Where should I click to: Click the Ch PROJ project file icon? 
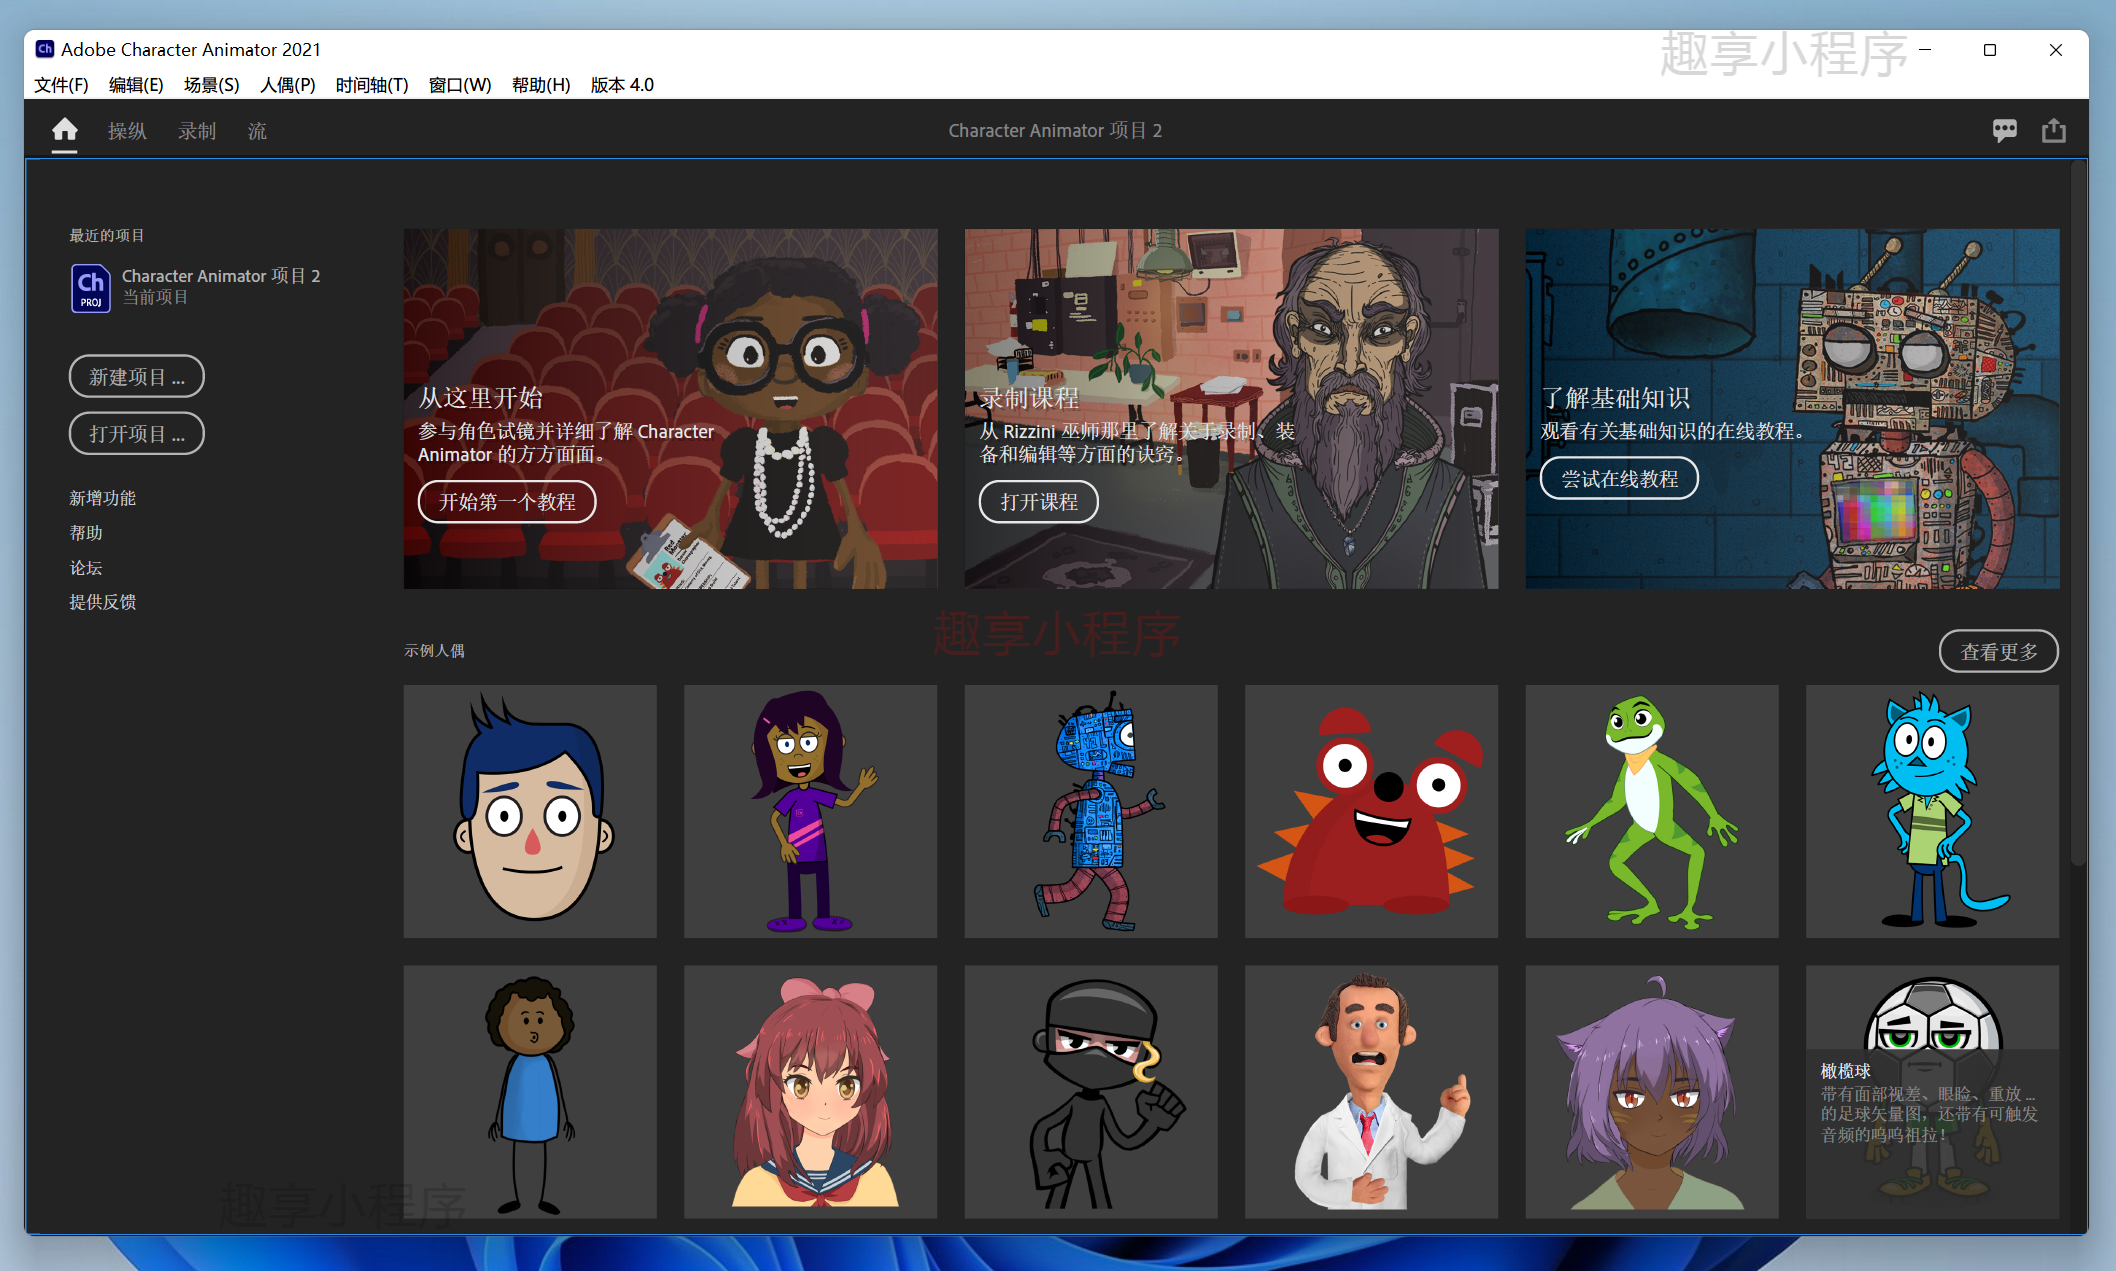pos(91,288)
